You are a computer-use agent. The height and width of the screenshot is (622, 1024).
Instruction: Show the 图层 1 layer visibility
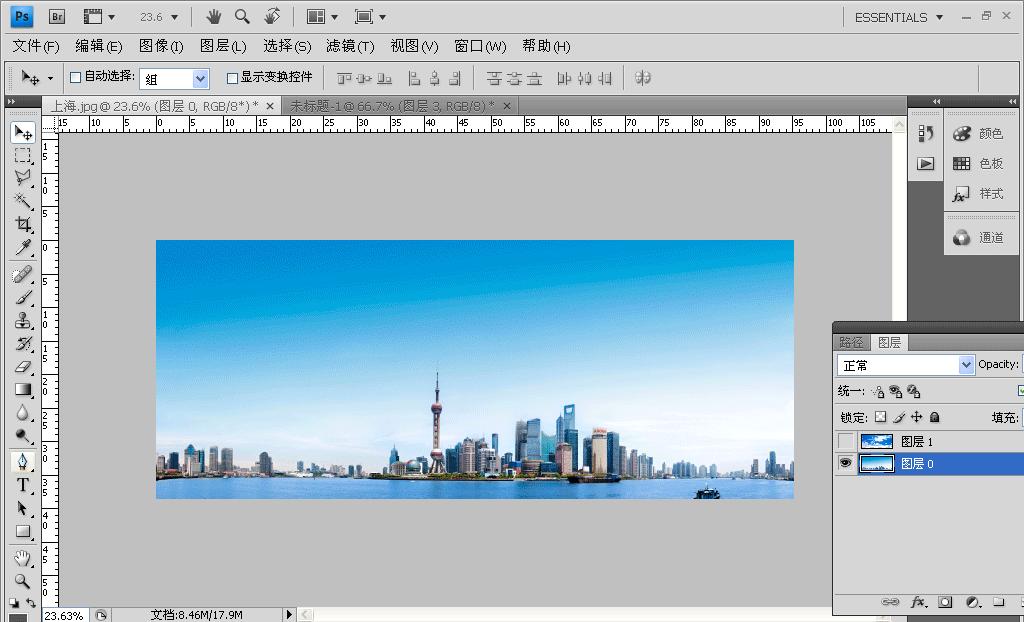pyautogui.click(x=845, y=440)
